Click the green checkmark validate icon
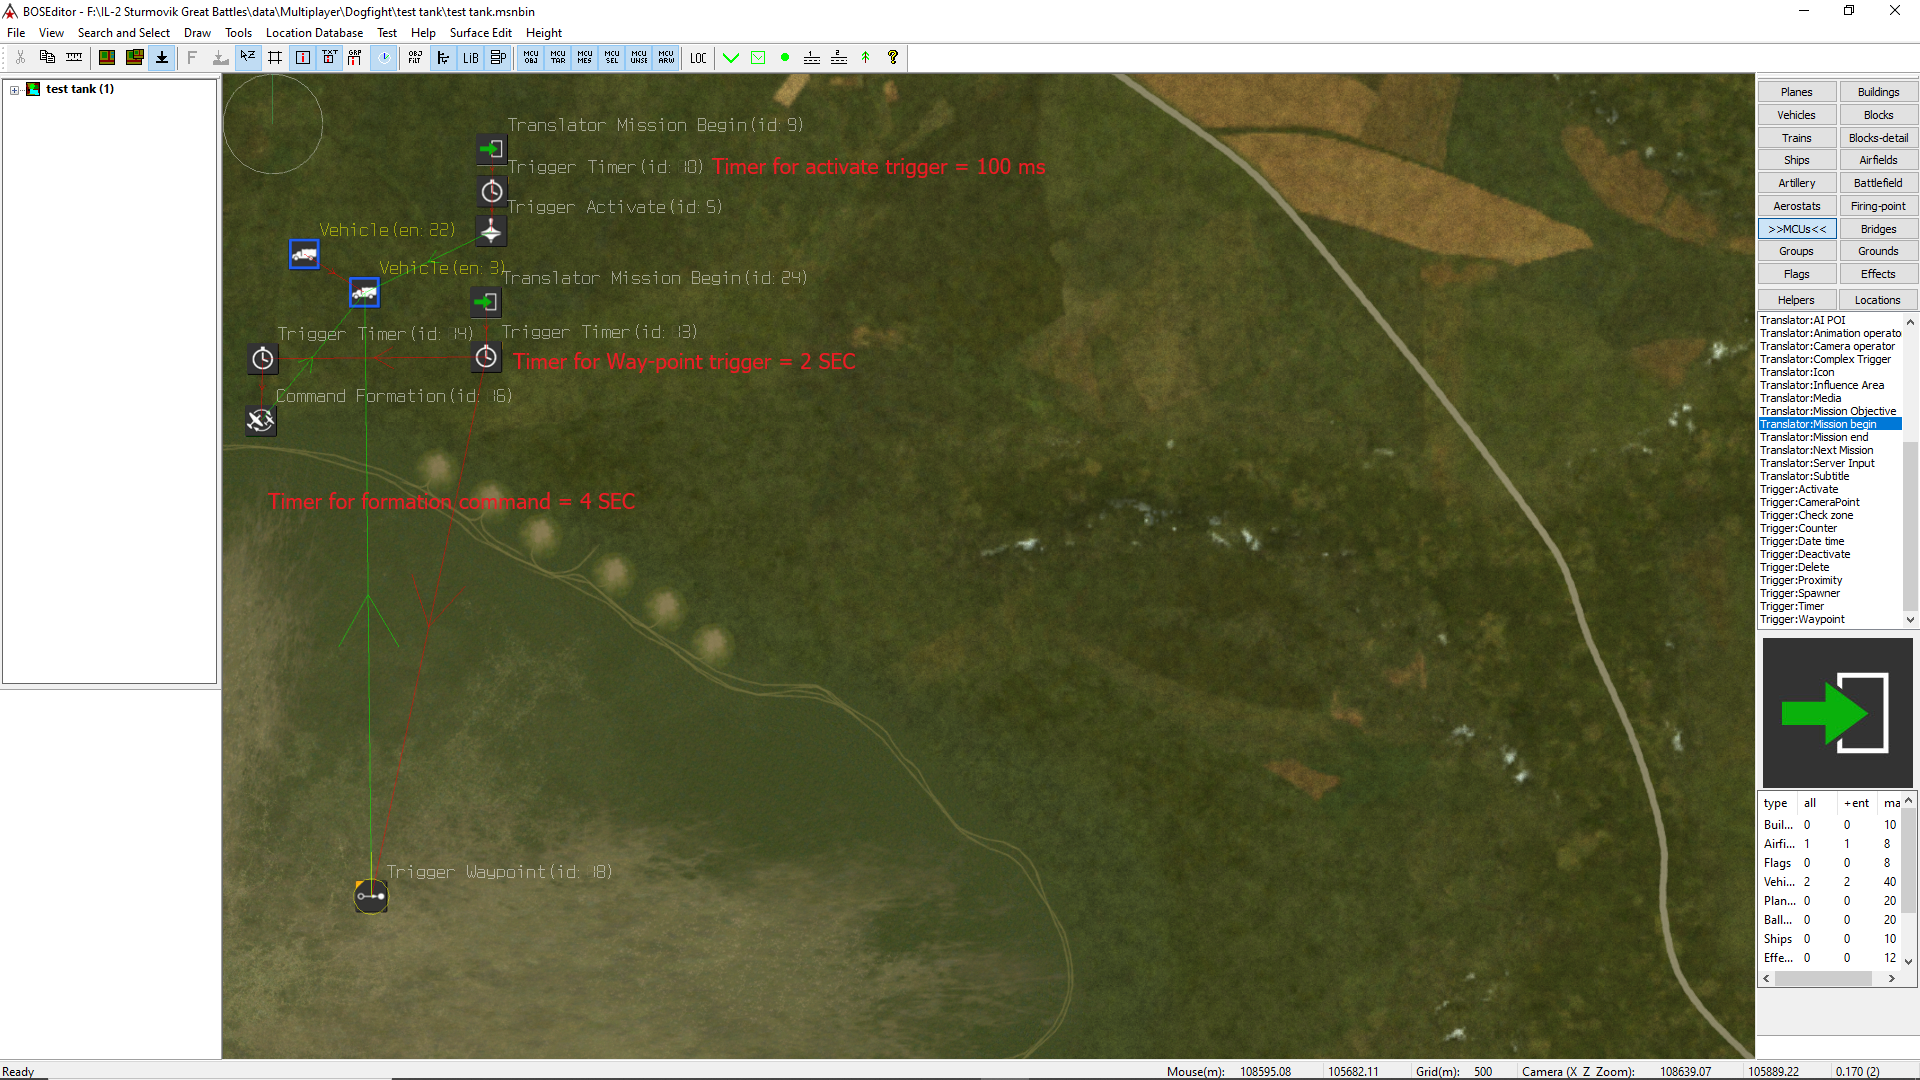This screenshot has width=1920, height=1080. click(x=731, y=58)
